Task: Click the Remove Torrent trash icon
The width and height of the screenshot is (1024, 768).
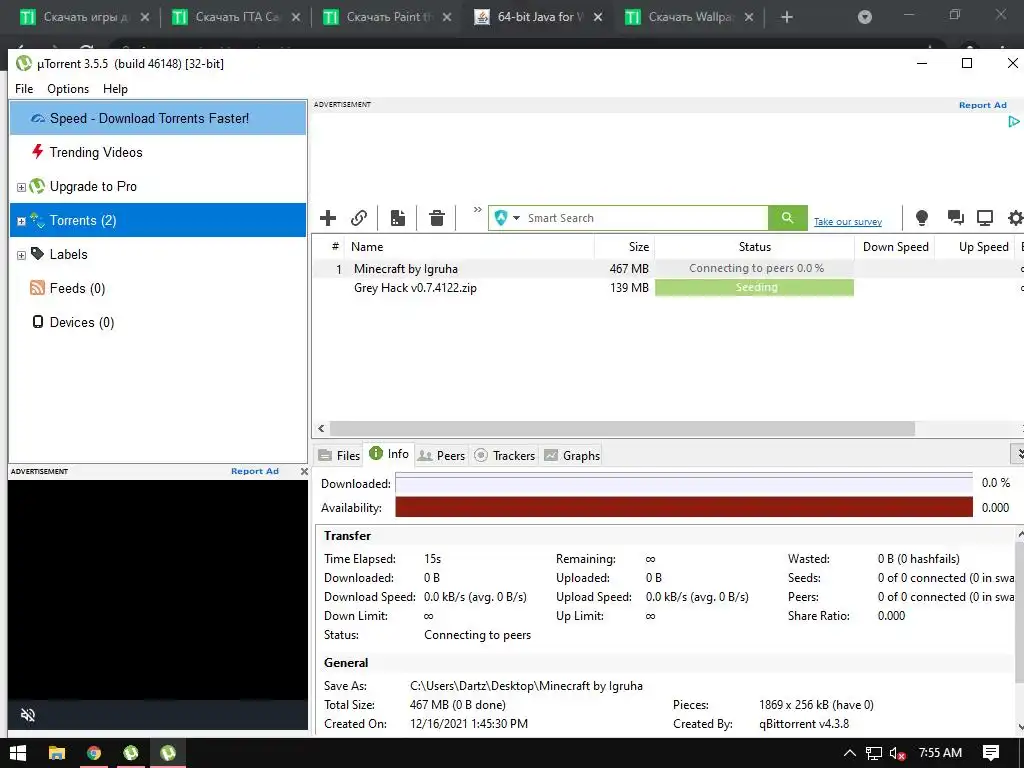Action: click(x=437, y=217)
